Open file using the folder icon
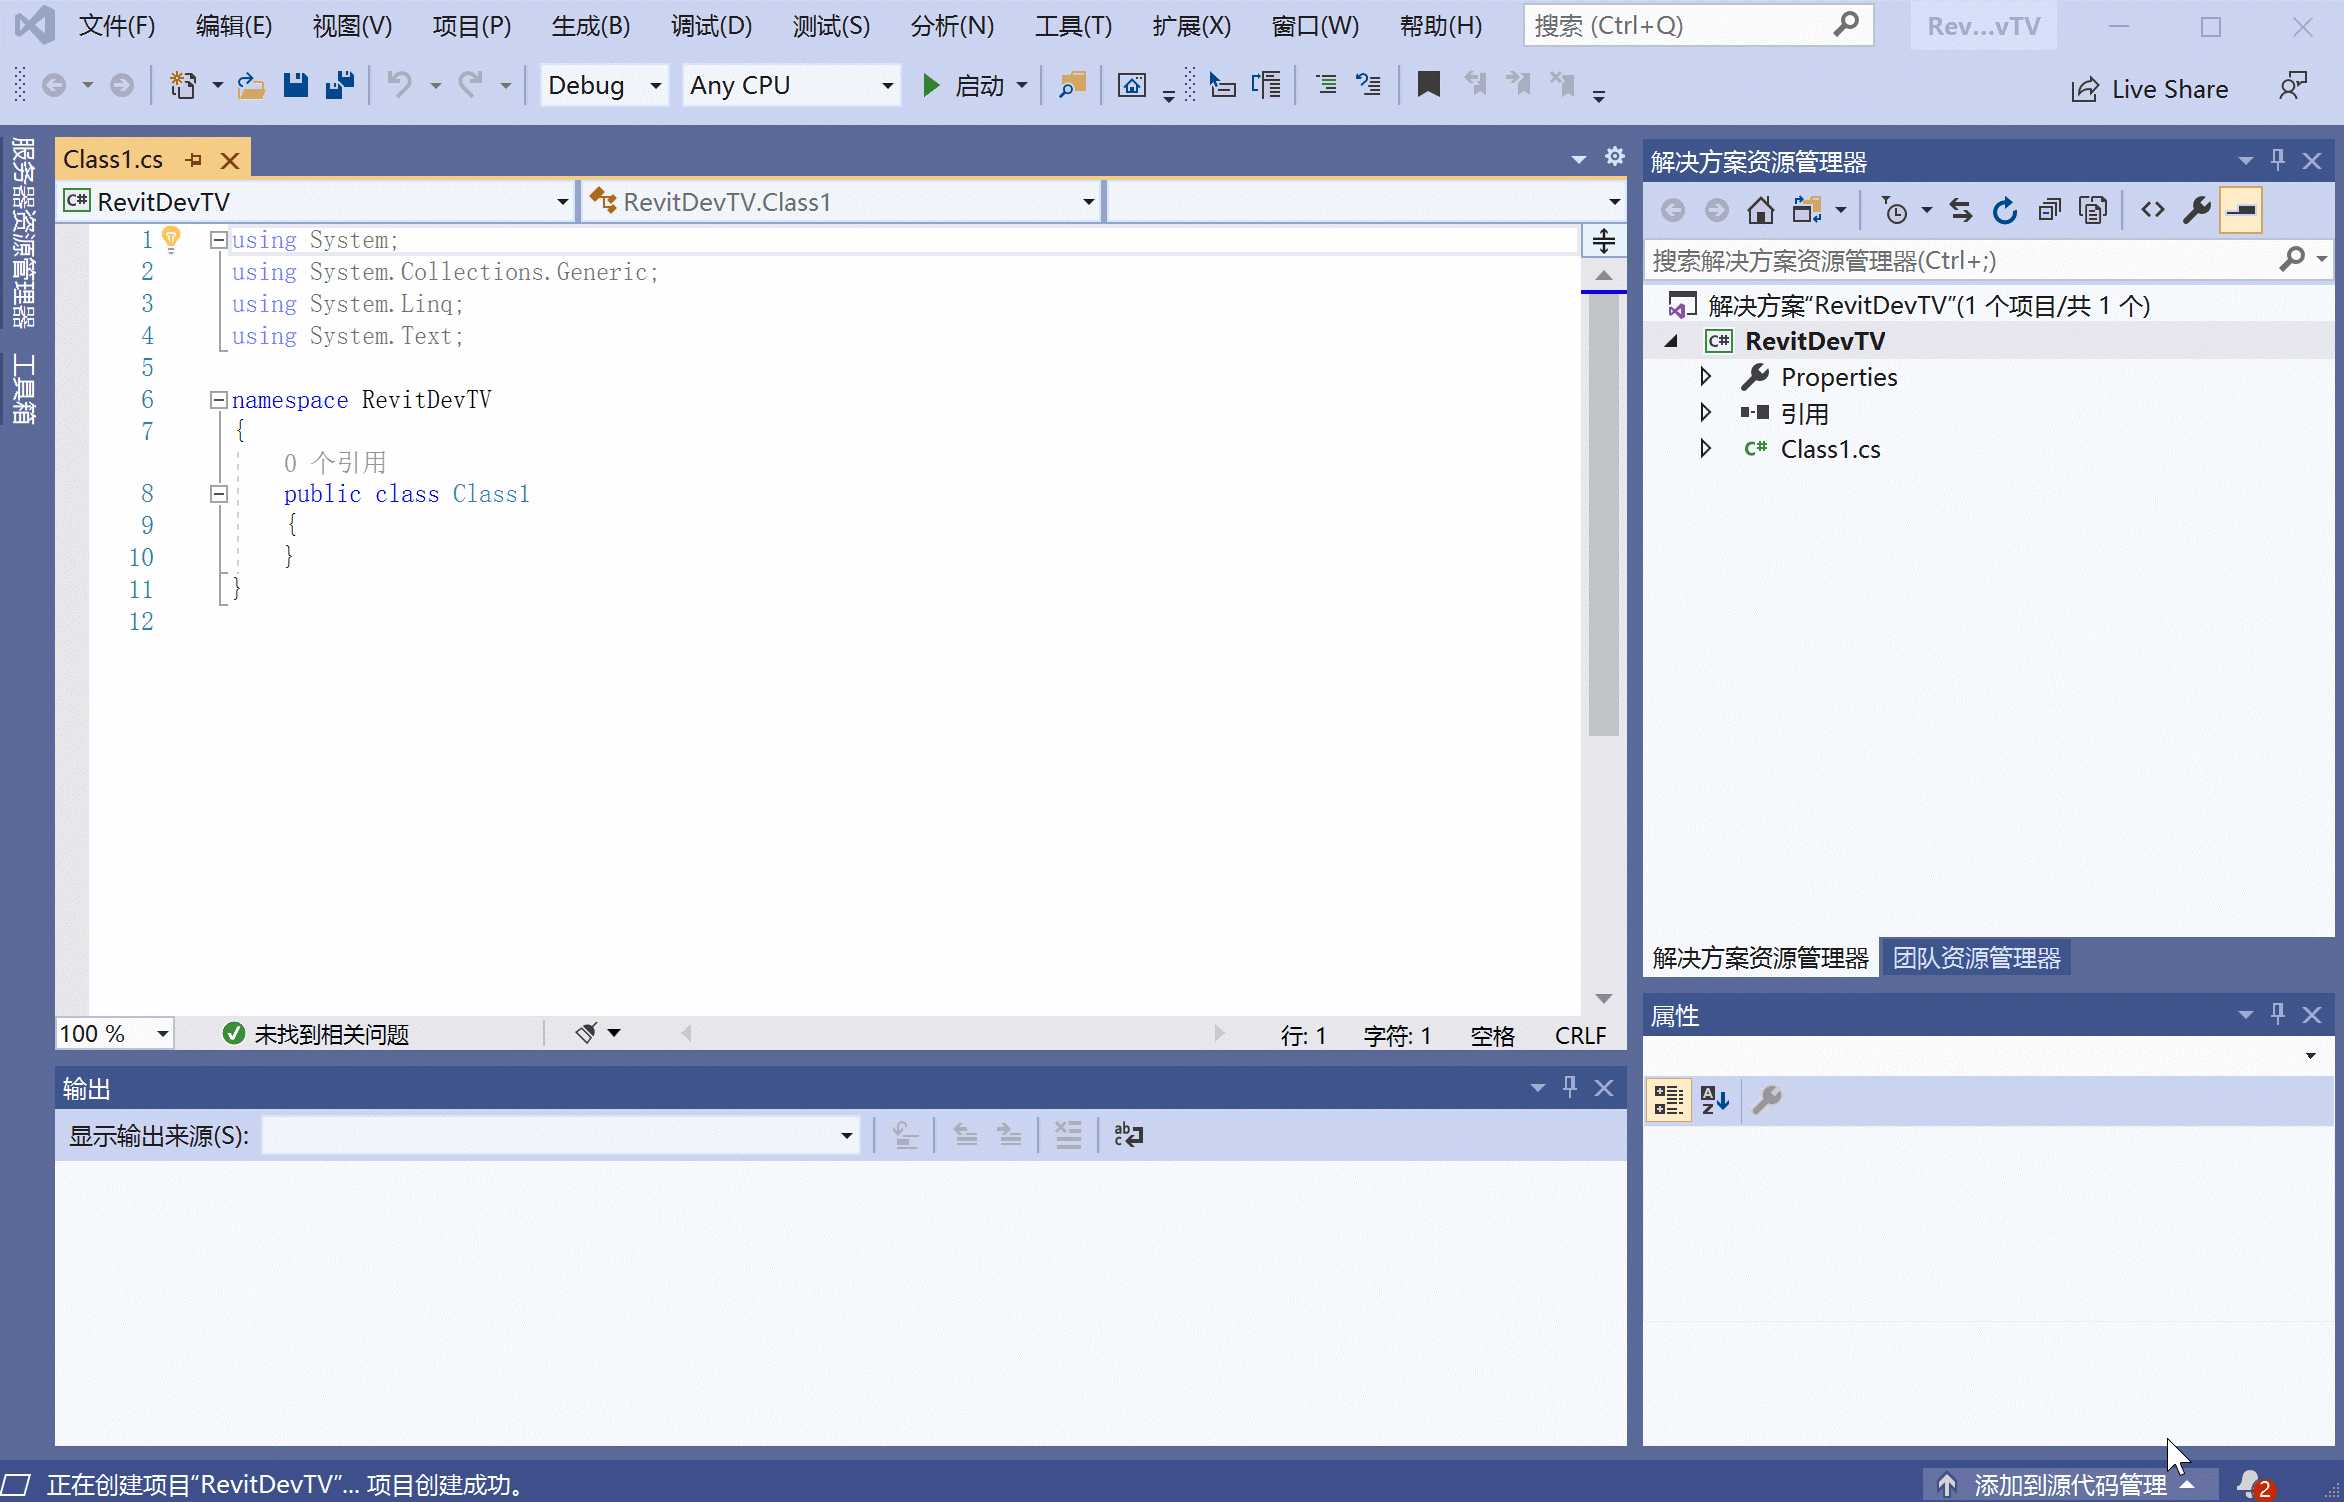Screen dimensions: 2344x1502 [251, 86]
